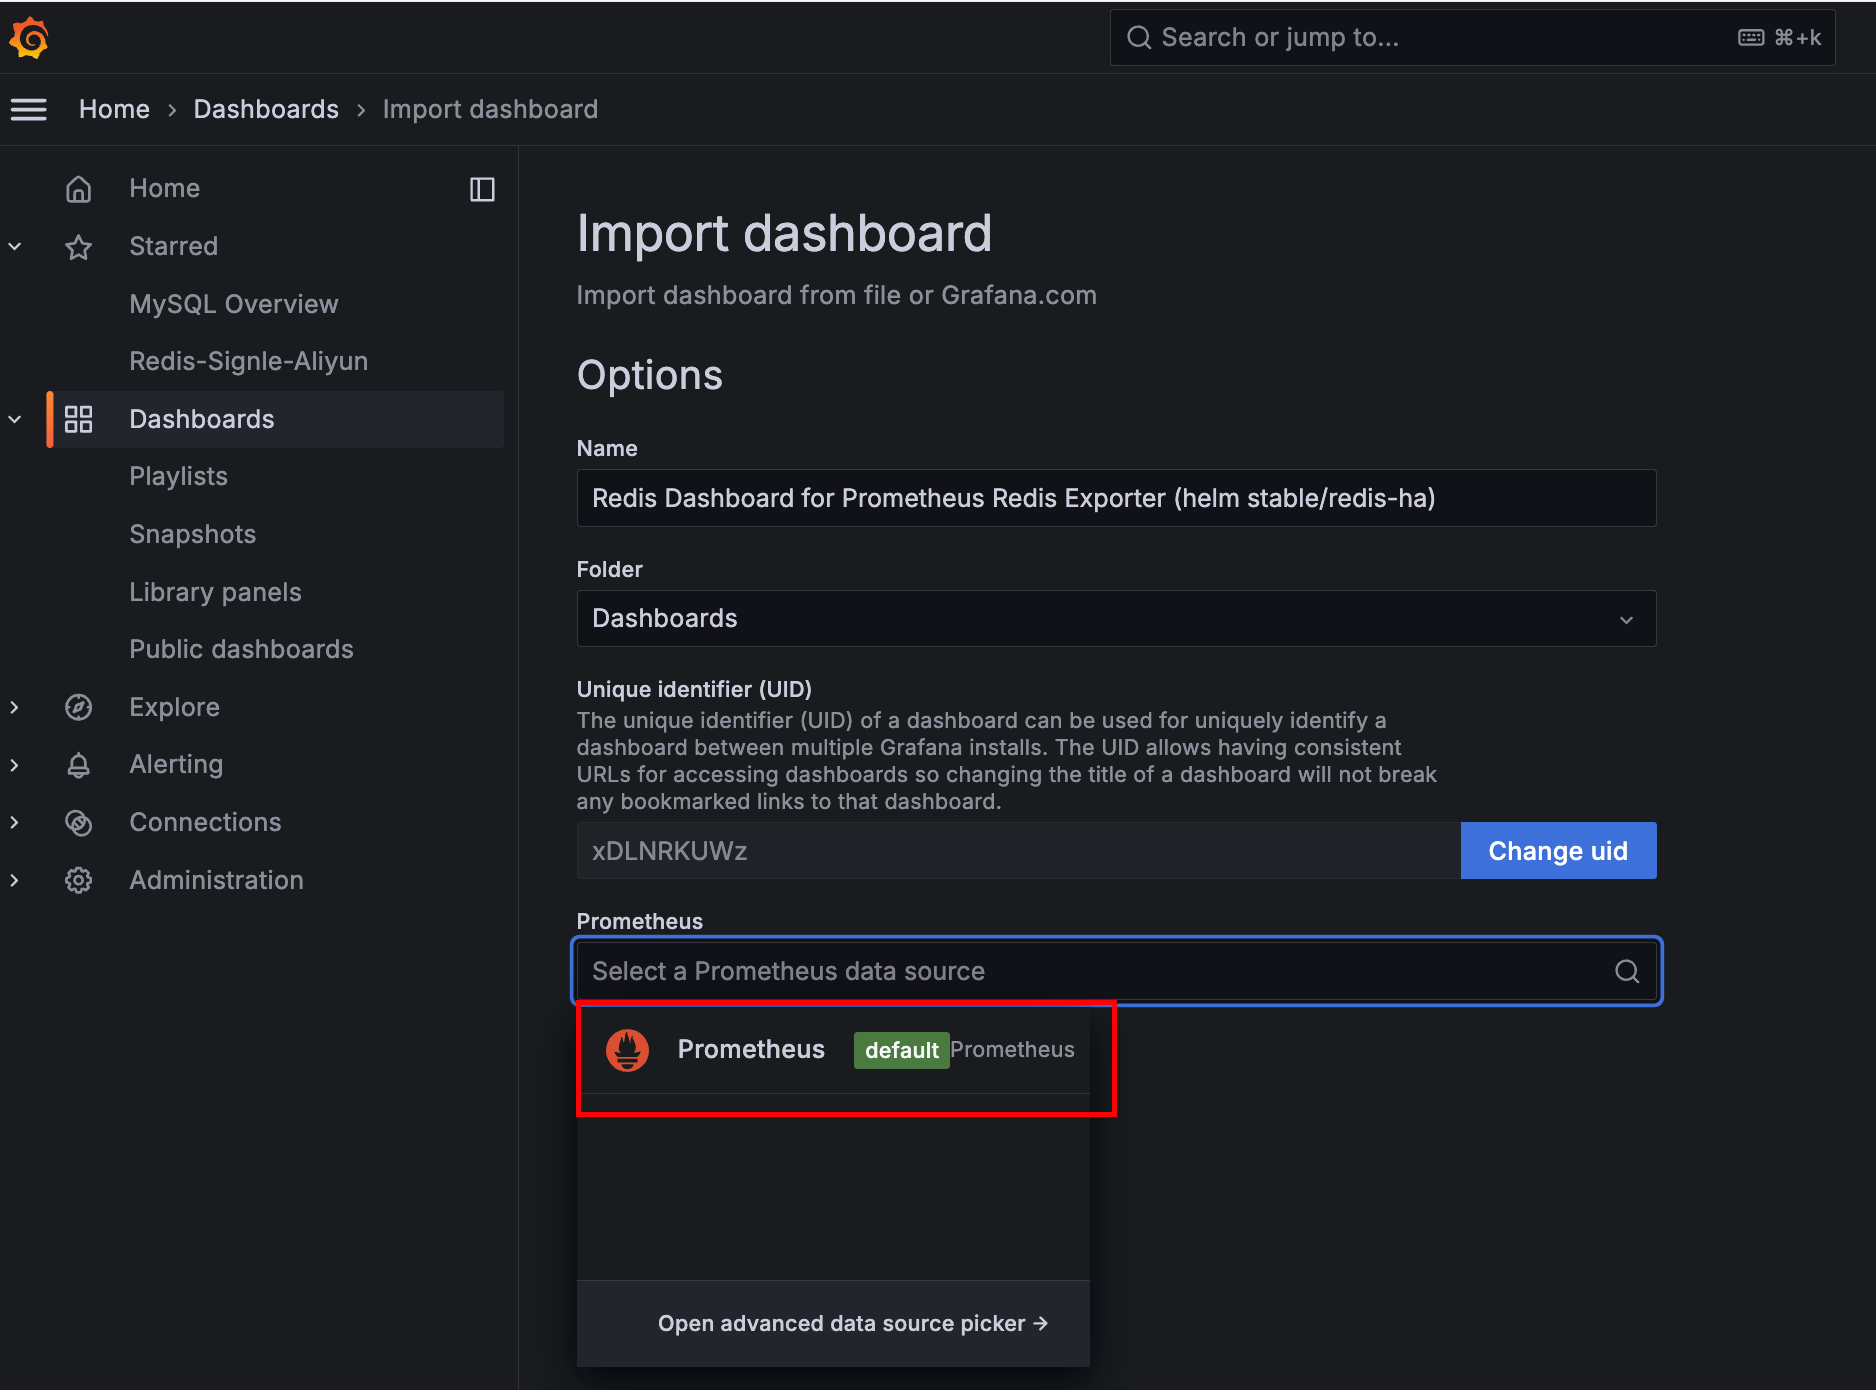Click the Administration gear icon
Viewport: 1876px width, 1390px height.
(x=79, y=880)
